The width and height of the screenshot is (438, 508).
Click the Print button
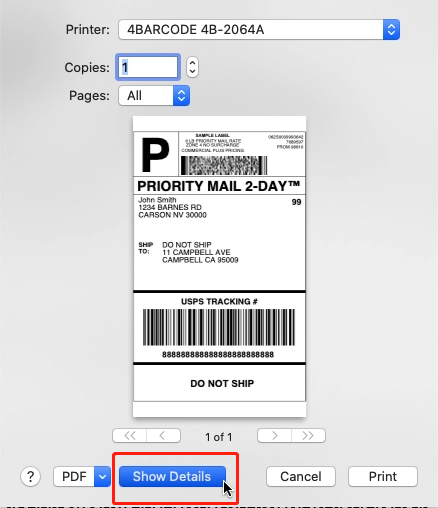pos(383,476)
